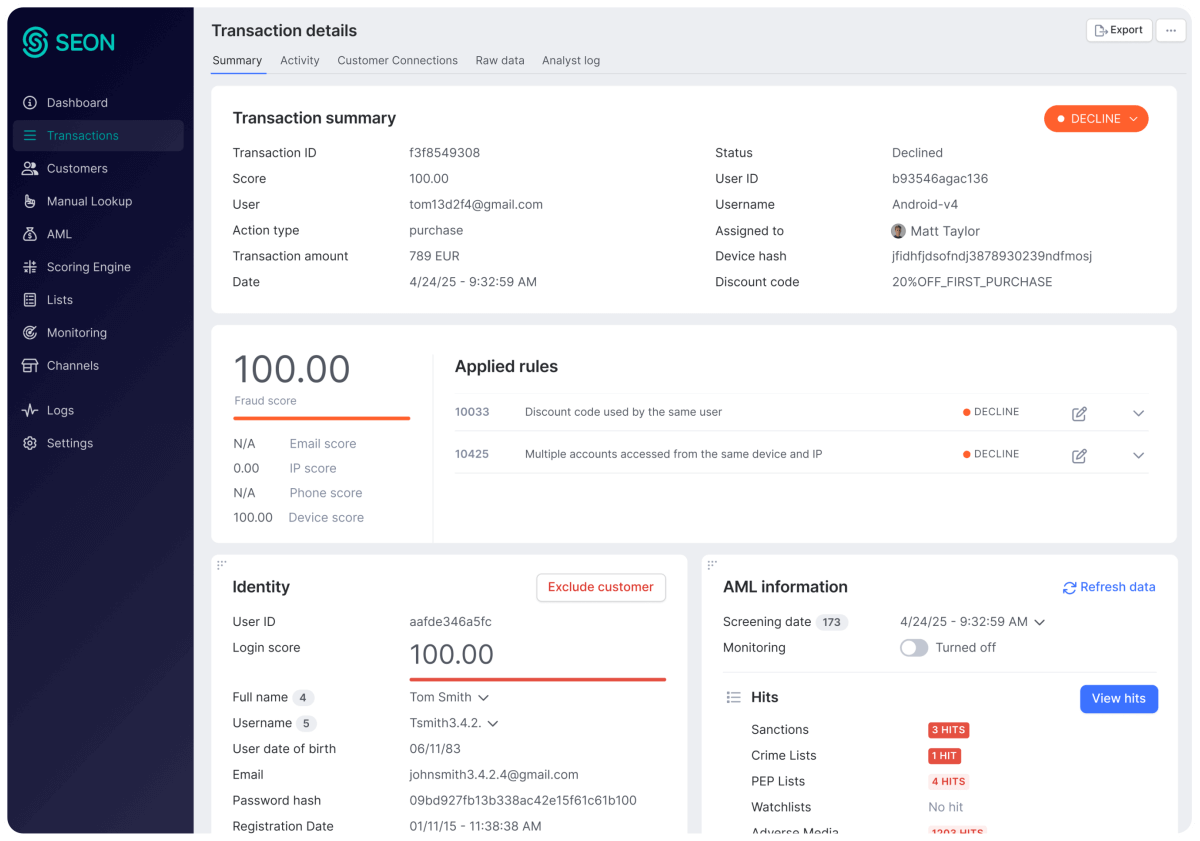Click the Refresh data link
The width and height of the screenshot is (1200, 841).
coord(1108,588)
